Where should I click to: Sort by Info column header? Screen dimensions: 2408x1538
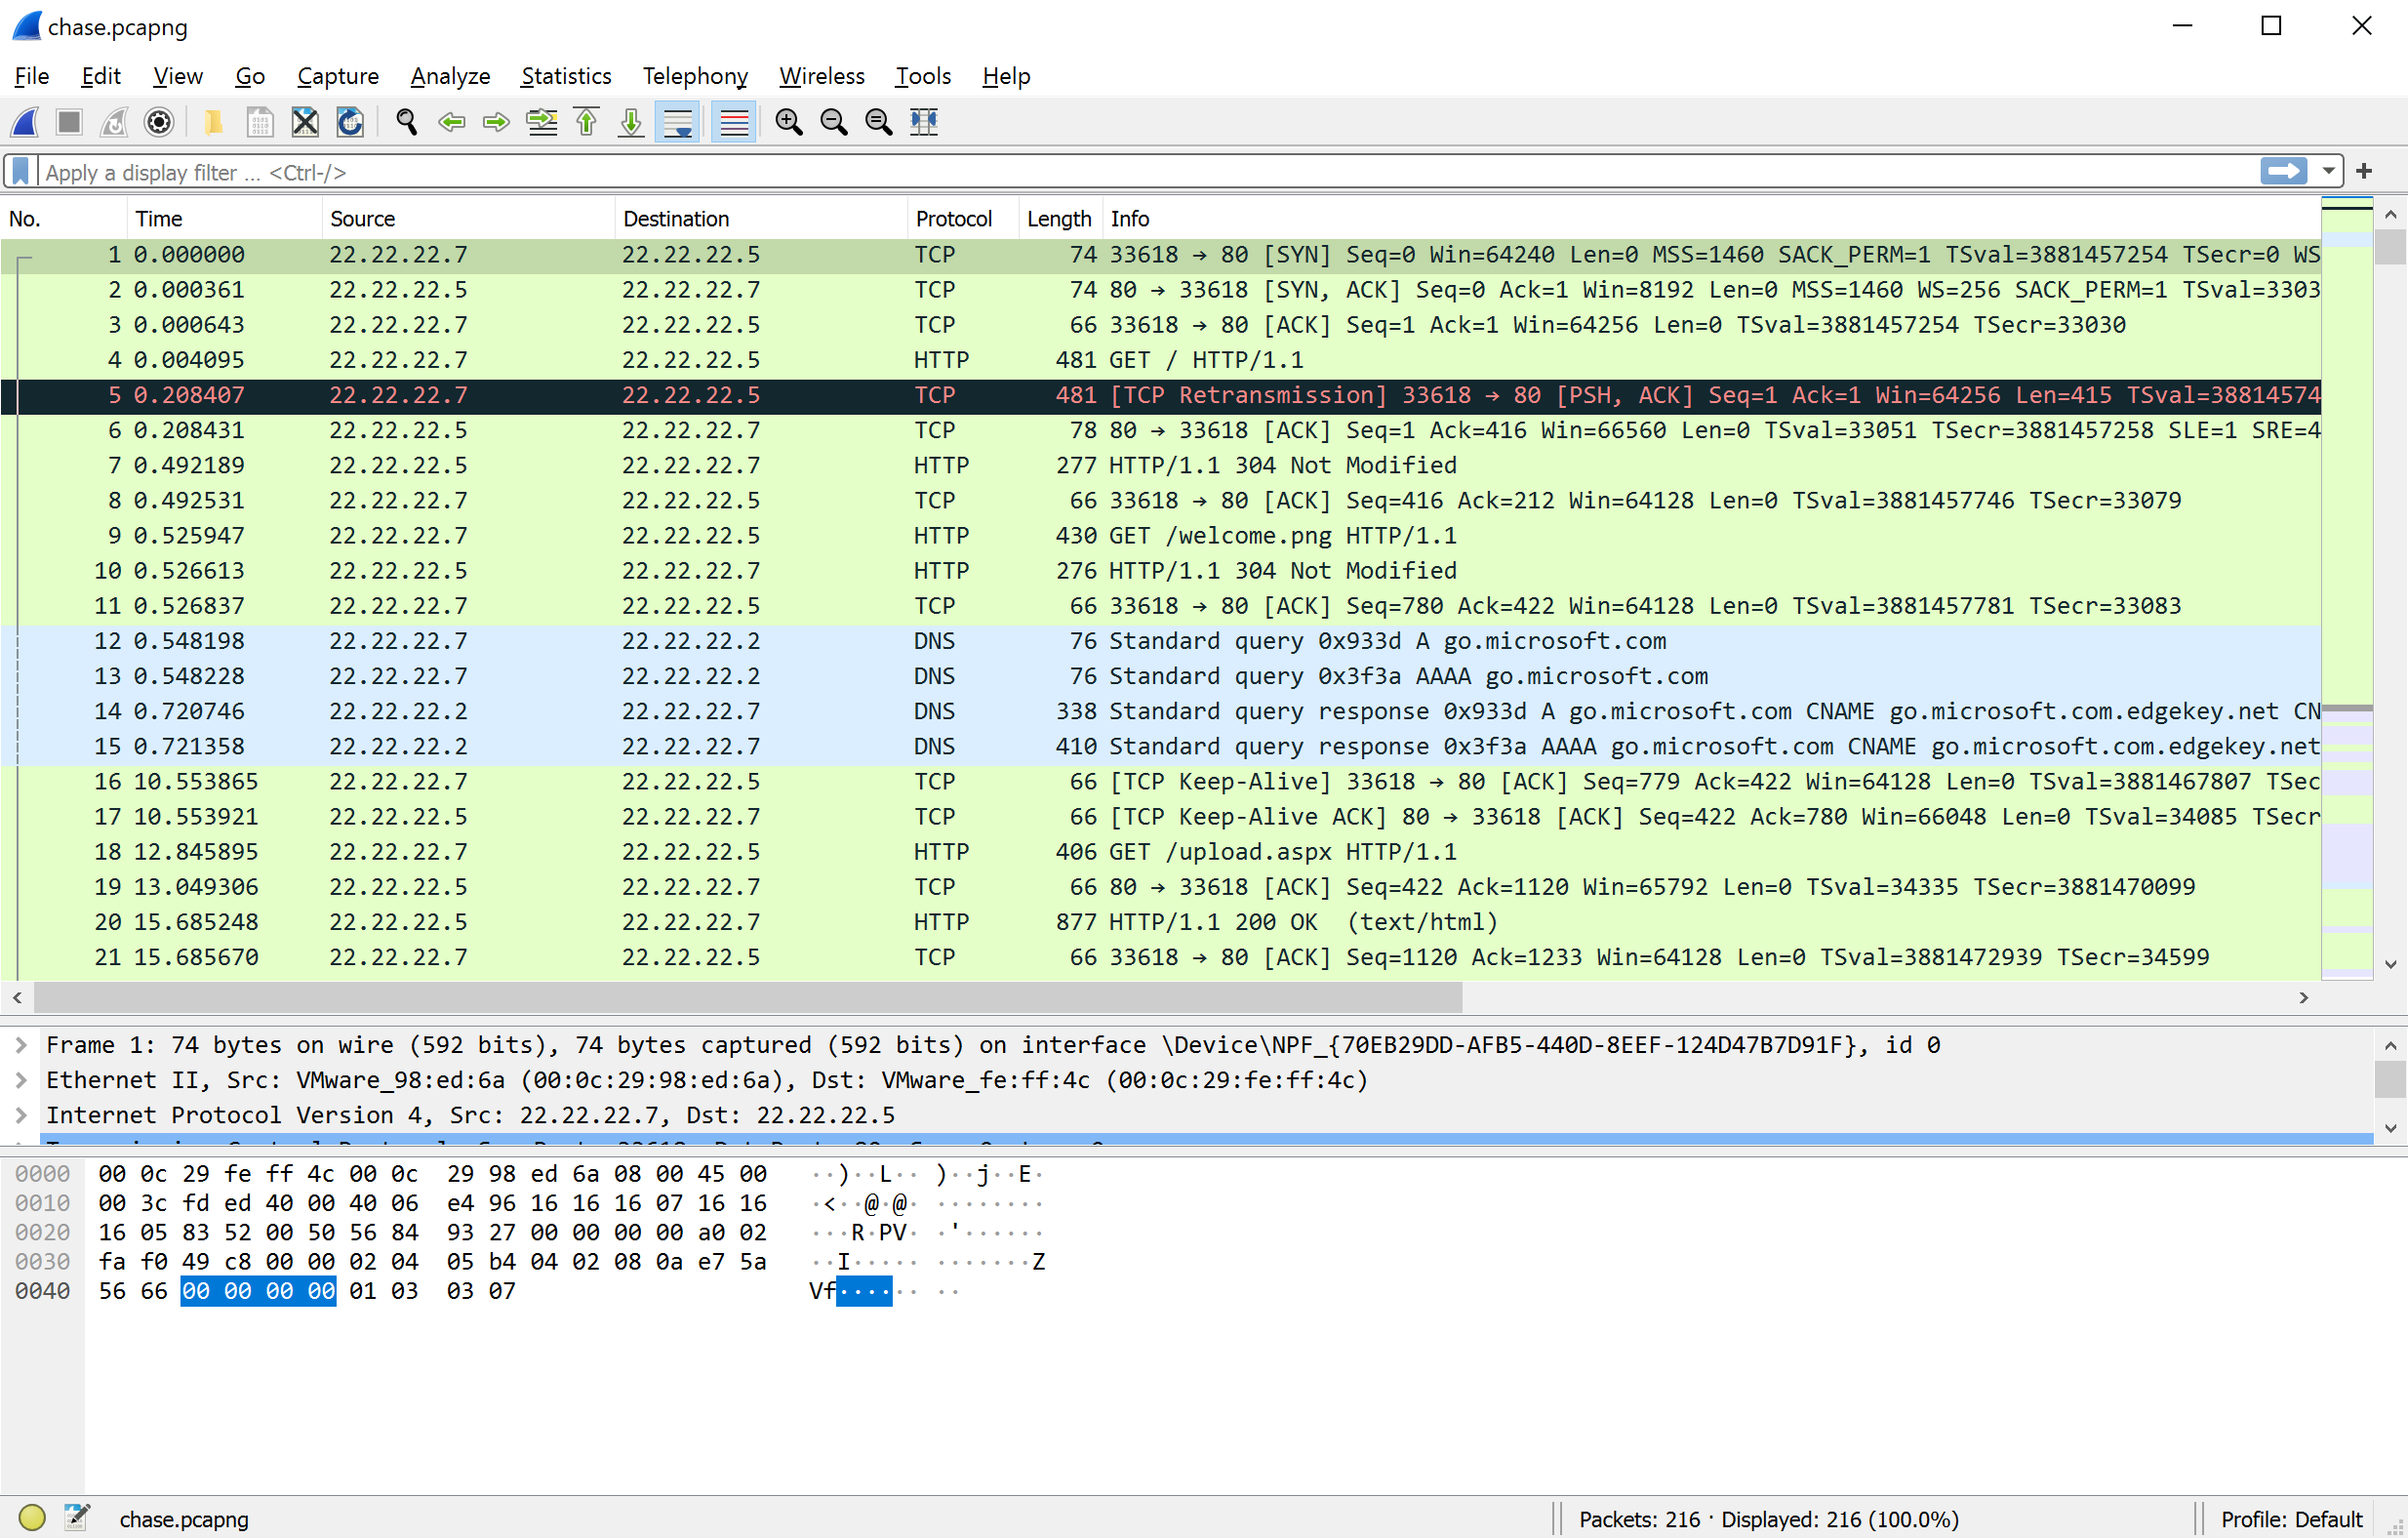(x=1711, y=219)
